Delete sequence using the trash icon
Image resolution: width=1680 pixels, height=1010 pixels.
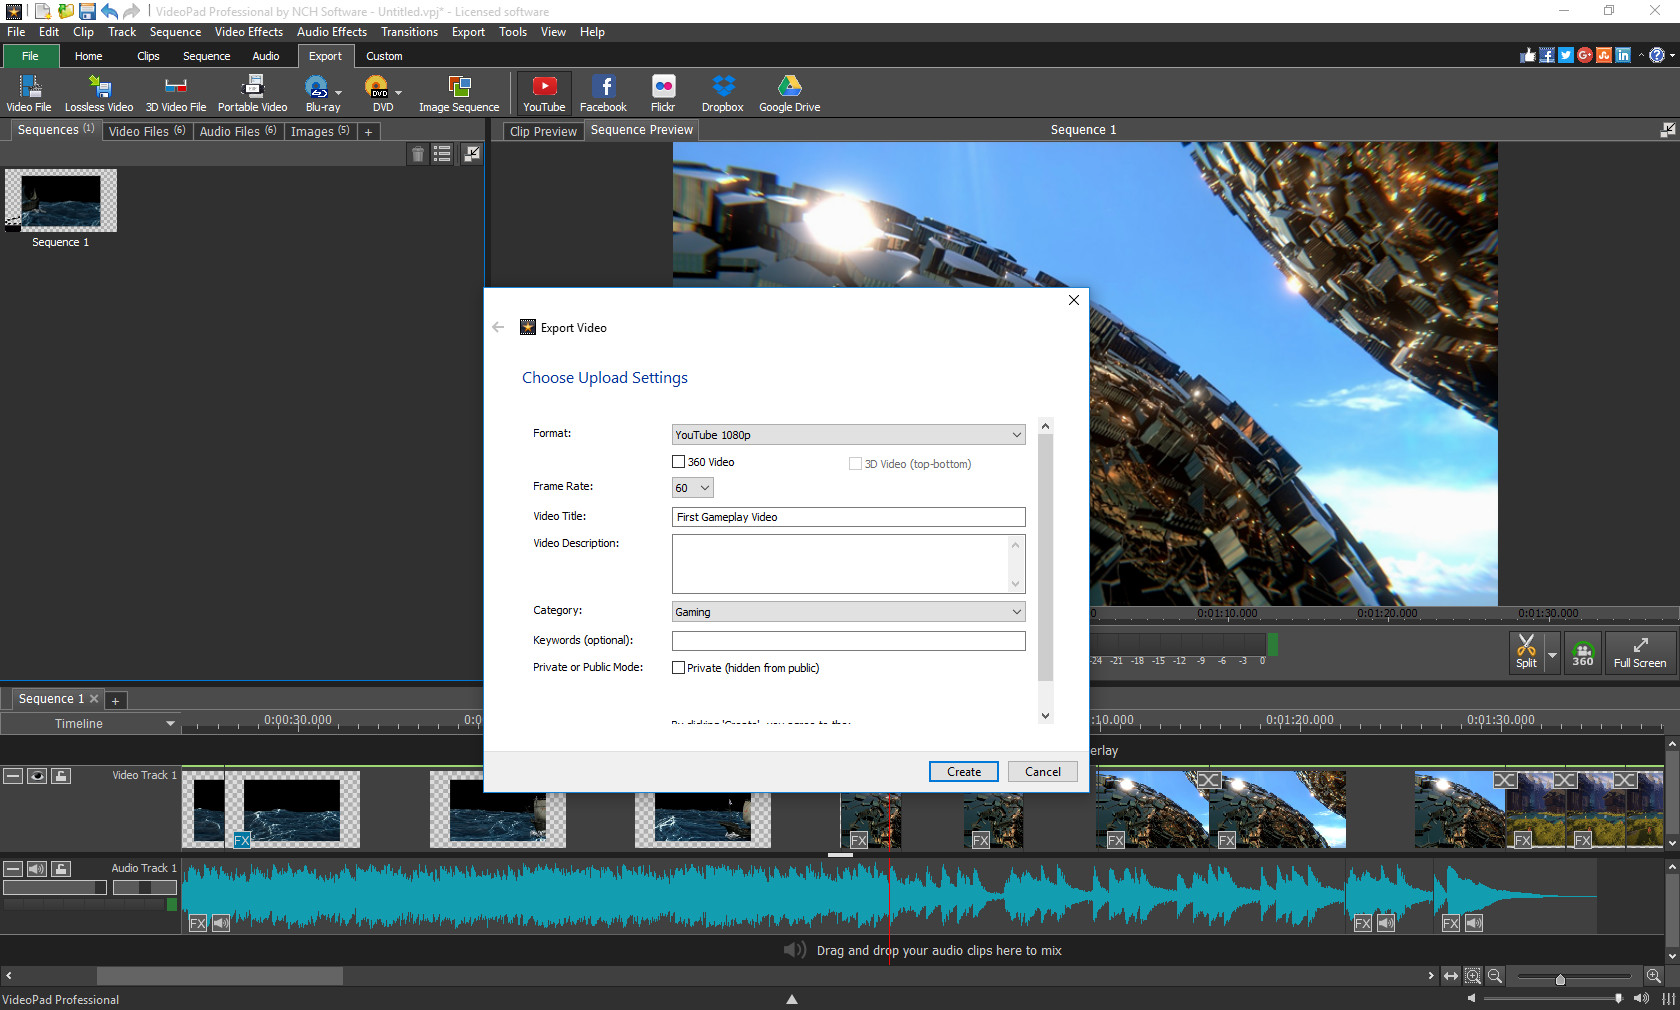point(418,154)
